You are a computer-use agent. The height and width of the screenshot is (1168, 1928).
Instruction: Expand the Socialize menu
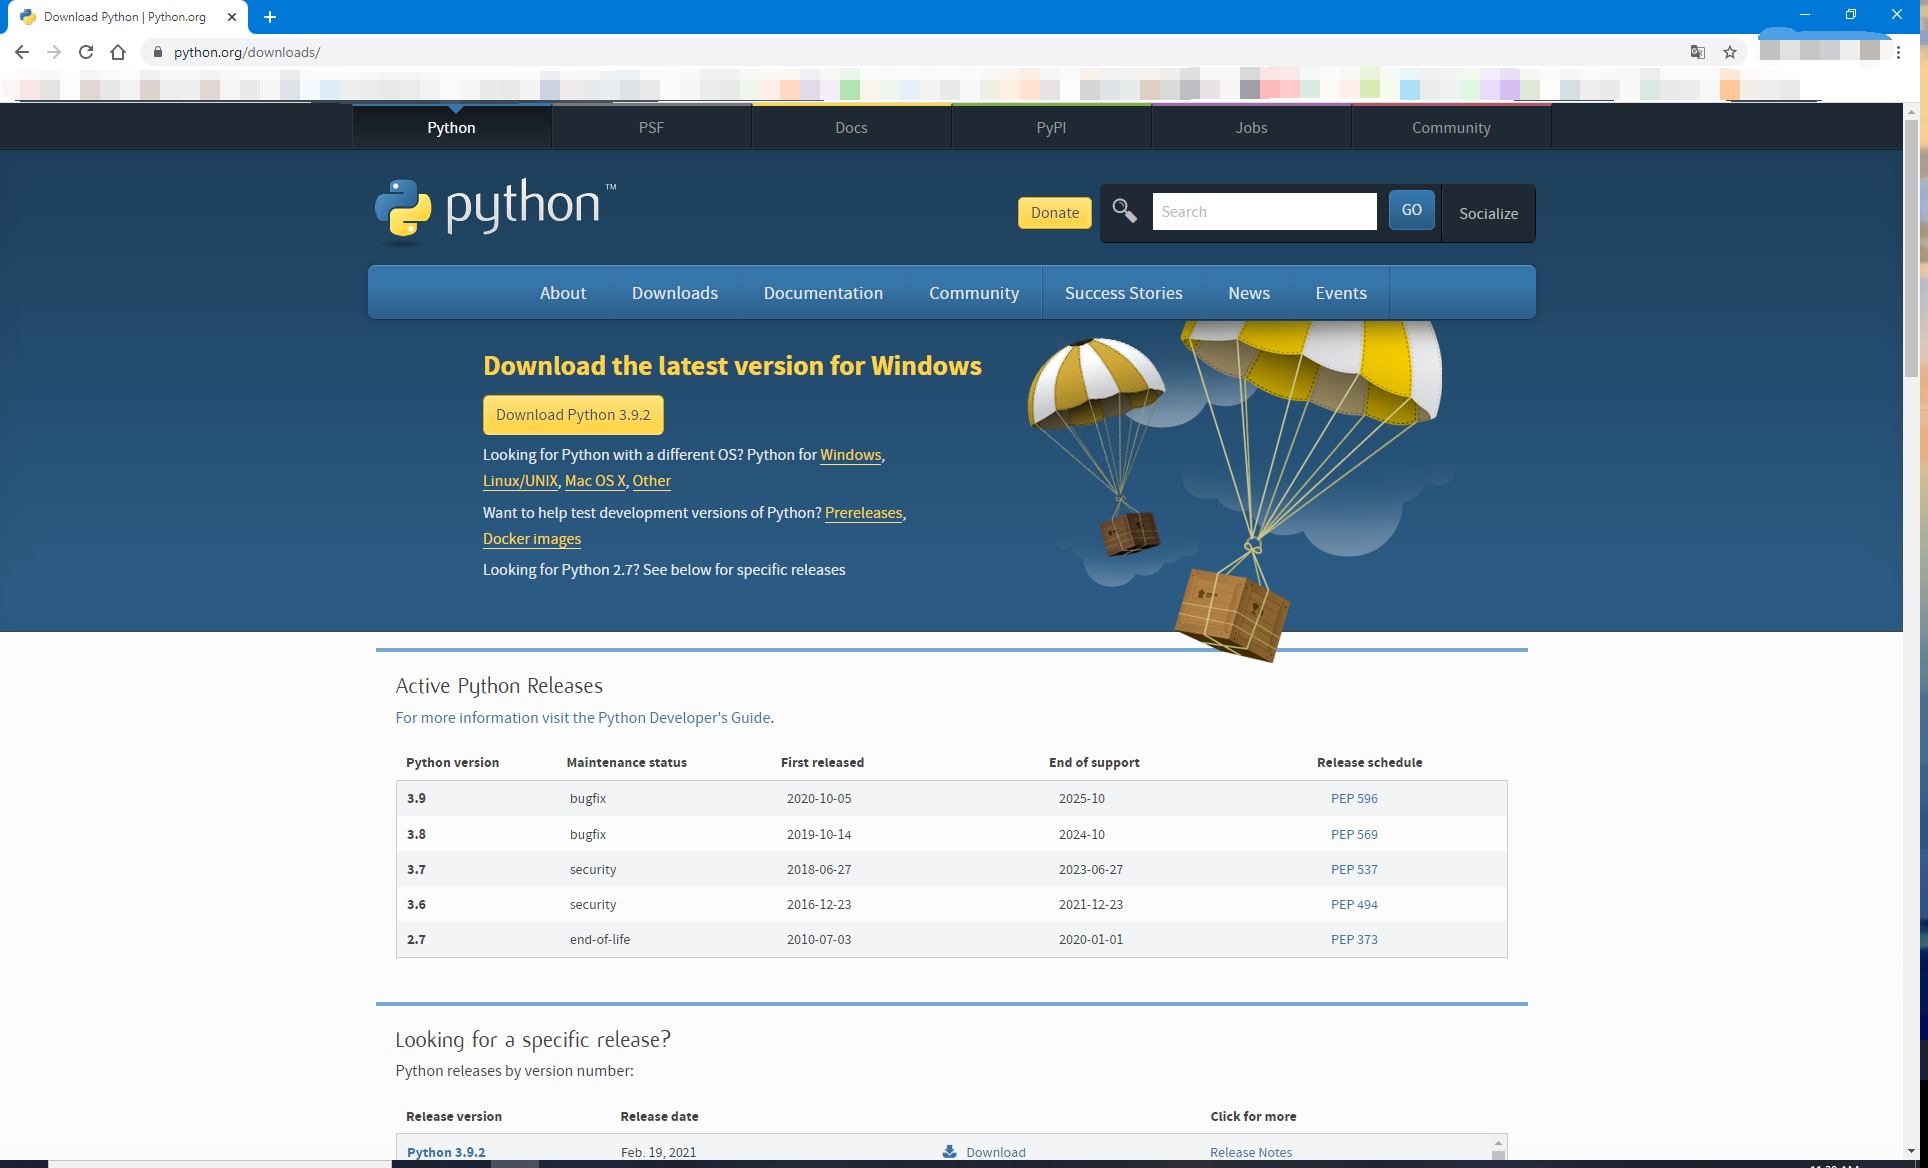click(x=1488, y=213)
